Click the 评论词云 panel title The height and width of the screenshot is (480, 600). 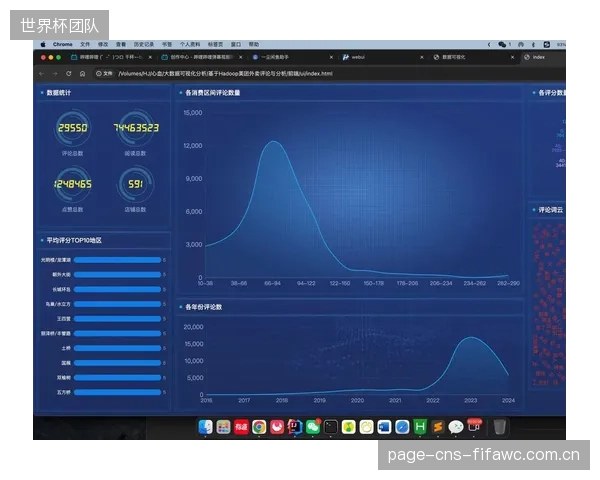(551, 210)
